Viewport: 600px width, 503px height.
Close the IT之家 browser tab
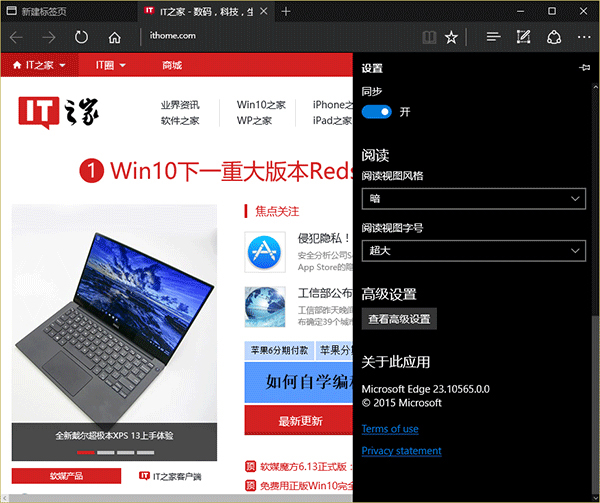click(264, 11)
